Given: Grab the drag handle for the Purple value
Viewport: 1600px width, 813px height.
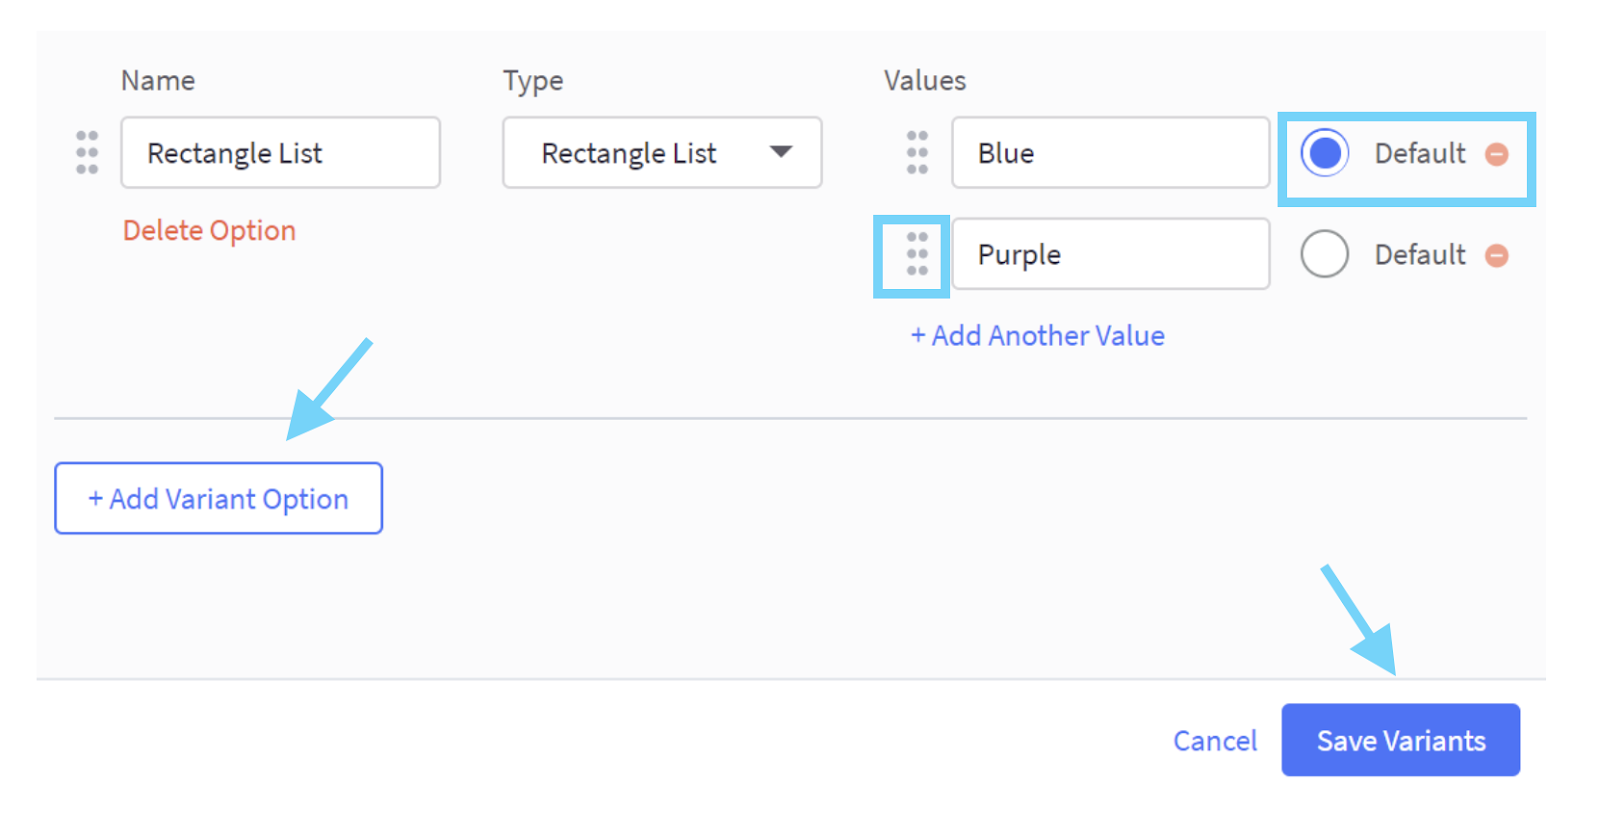Looking at the screenshot, I should click(917, 254).
